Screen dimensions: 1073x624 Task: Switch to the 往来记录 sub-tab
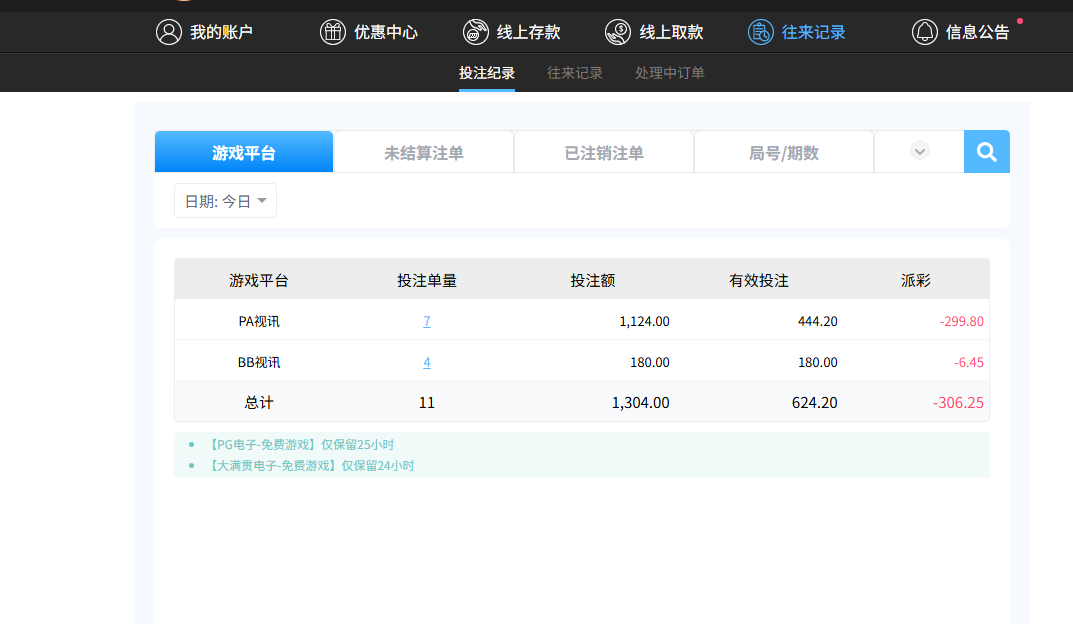point(575,73)
